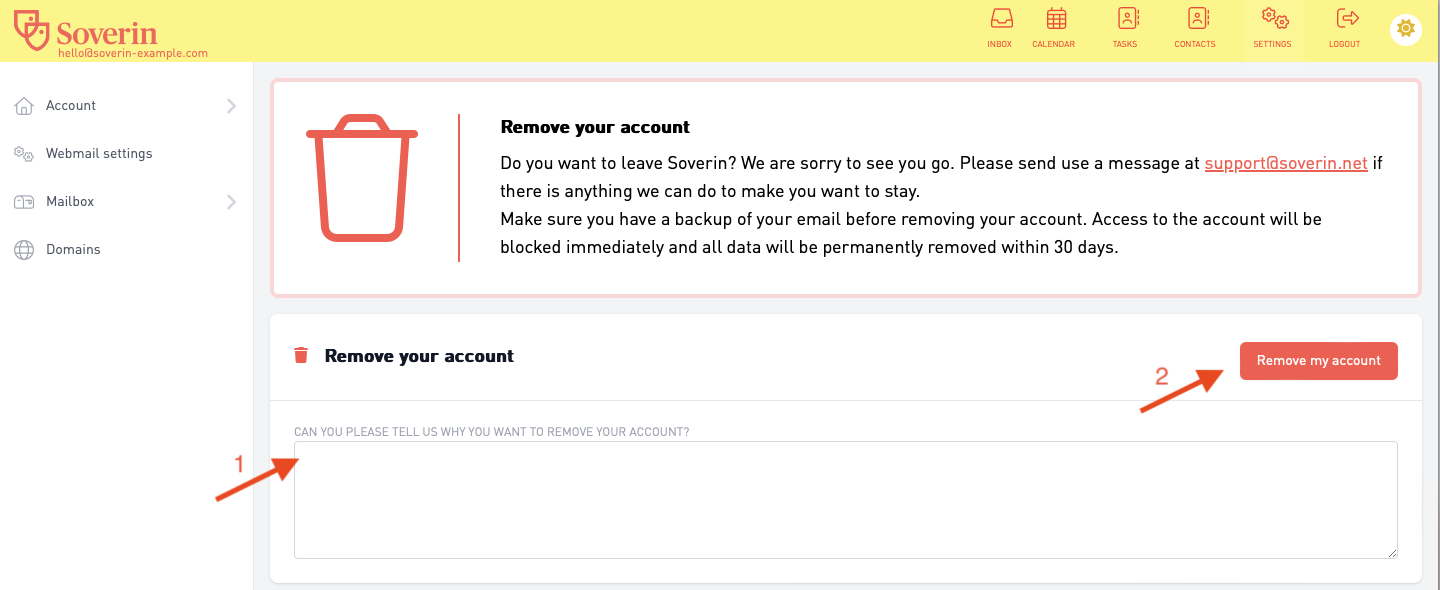Focus the account removal reason text area
The width and height of the screenshot is (1440, 590).
(x=845, y=500)
